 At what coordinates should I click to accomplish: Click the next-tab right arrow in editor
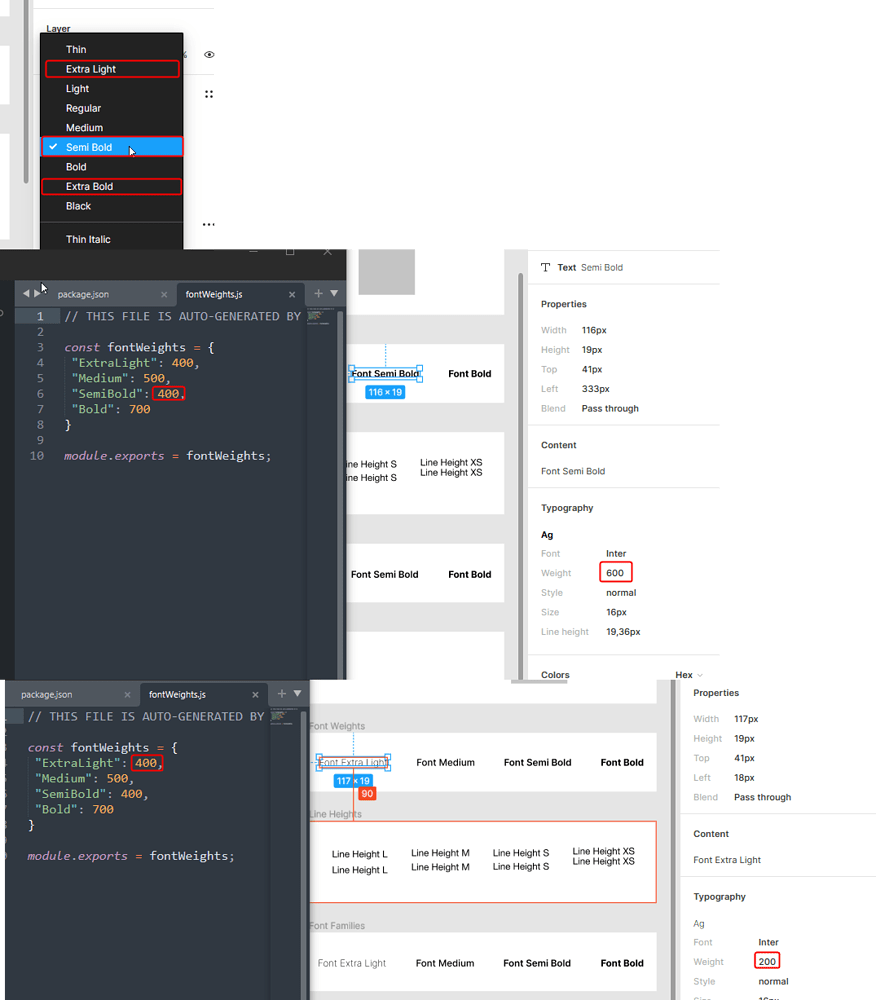[x=37, y=293]
